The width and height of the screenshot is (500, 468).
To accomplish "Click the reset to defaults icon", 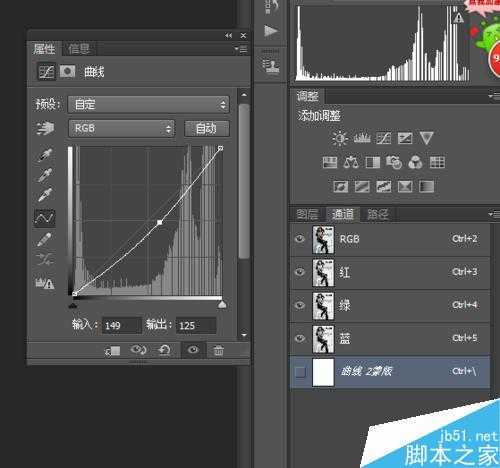I will pyautogui.click(x=164, y=350).
